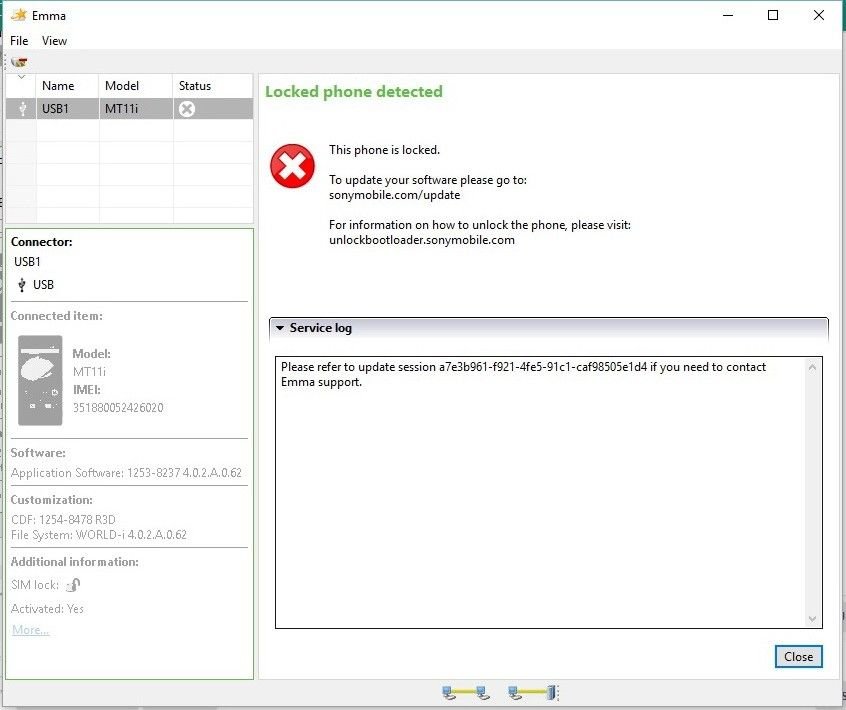Click the Model column header
This screenshot has height=710, width=846.
click(x=135, y=86)
